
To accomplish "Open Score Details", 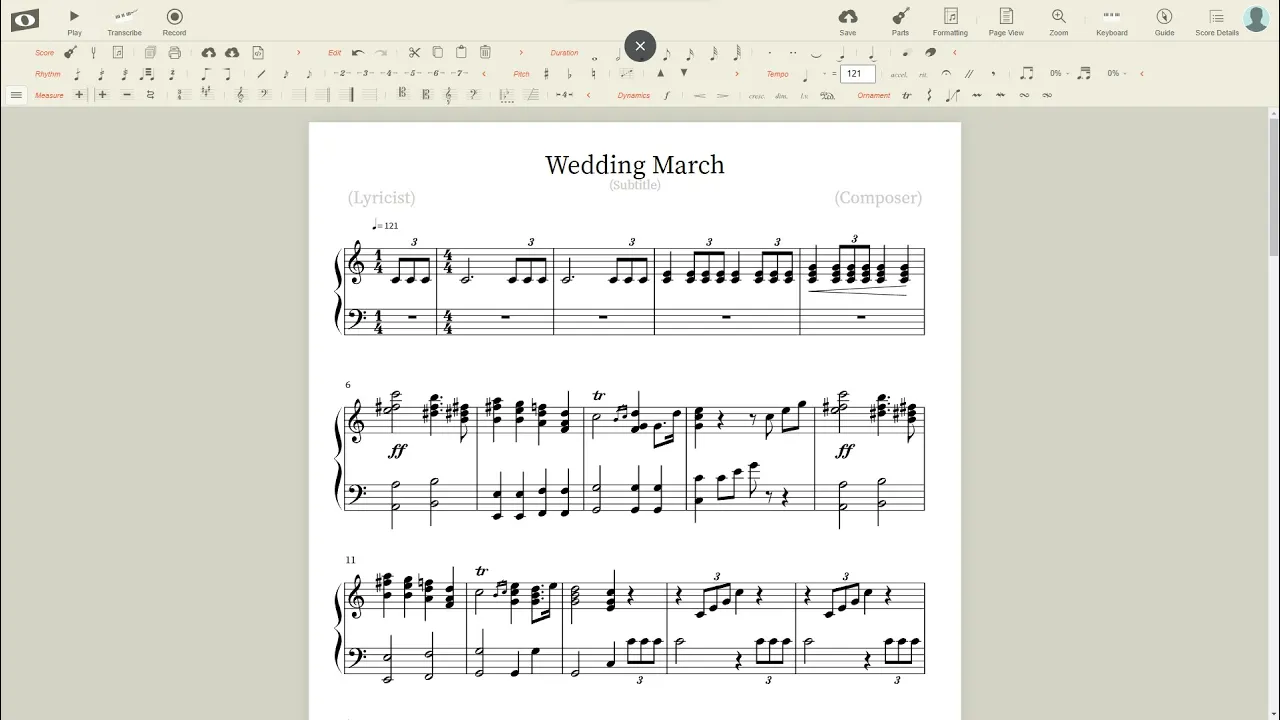I will 1217,20.
